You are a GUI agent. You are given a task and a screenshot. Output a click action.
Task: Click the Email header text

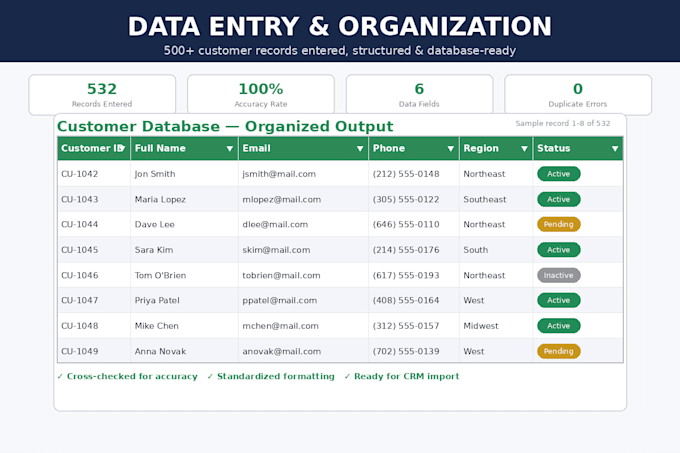(256, 148)
